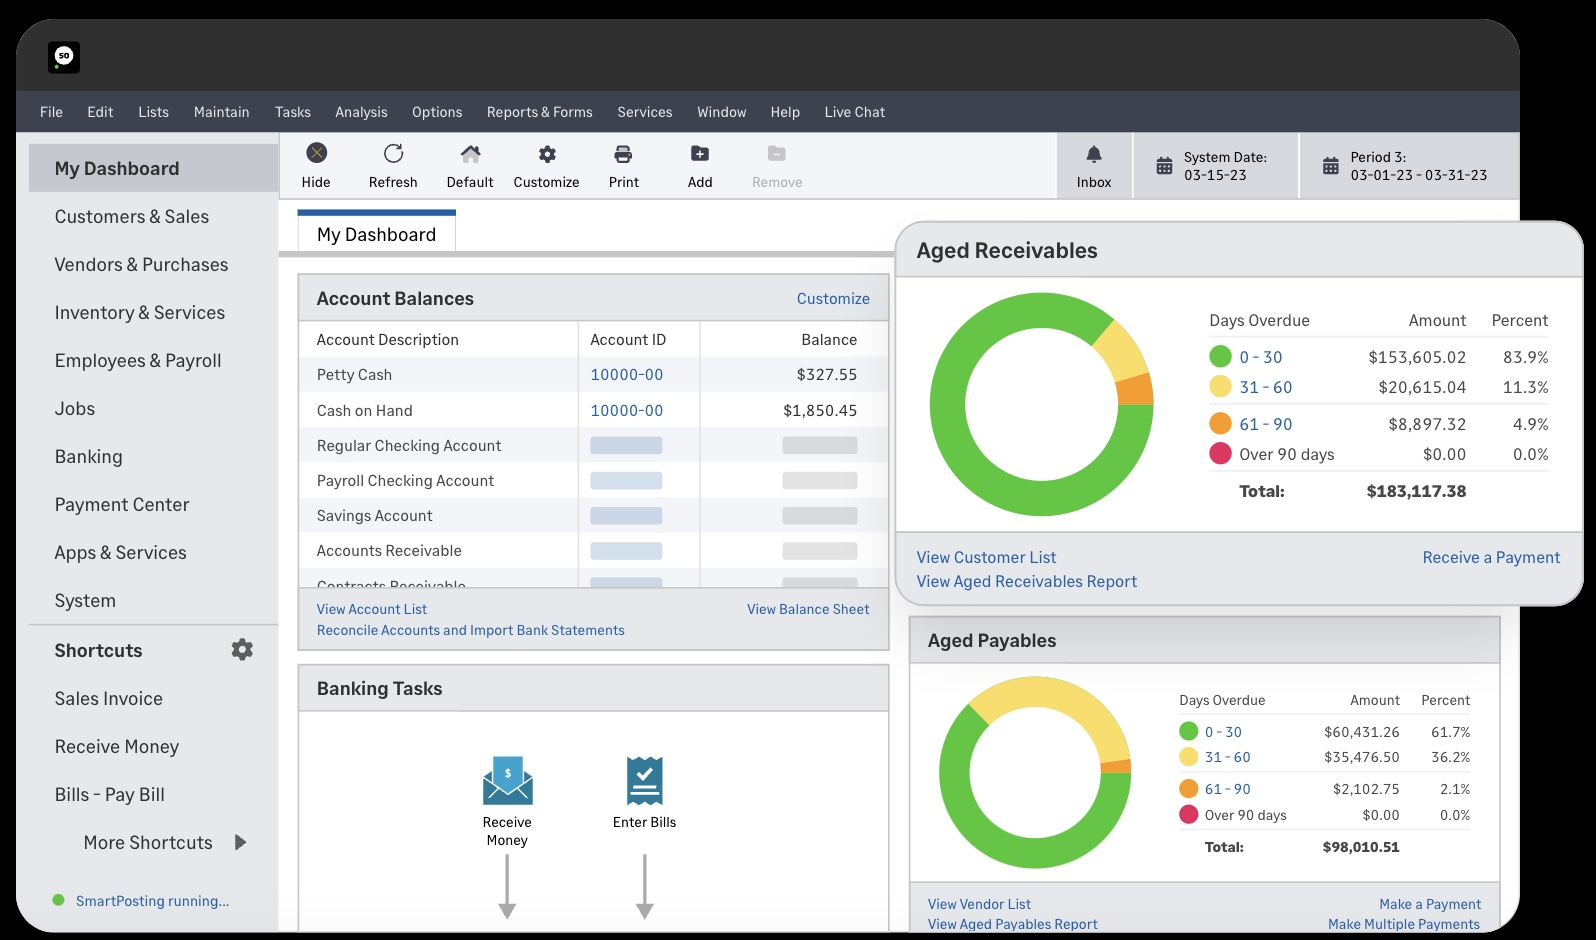The image size is (1596, 940).
Task: Select the My Dashboard tab
Action: click(377, 234)
